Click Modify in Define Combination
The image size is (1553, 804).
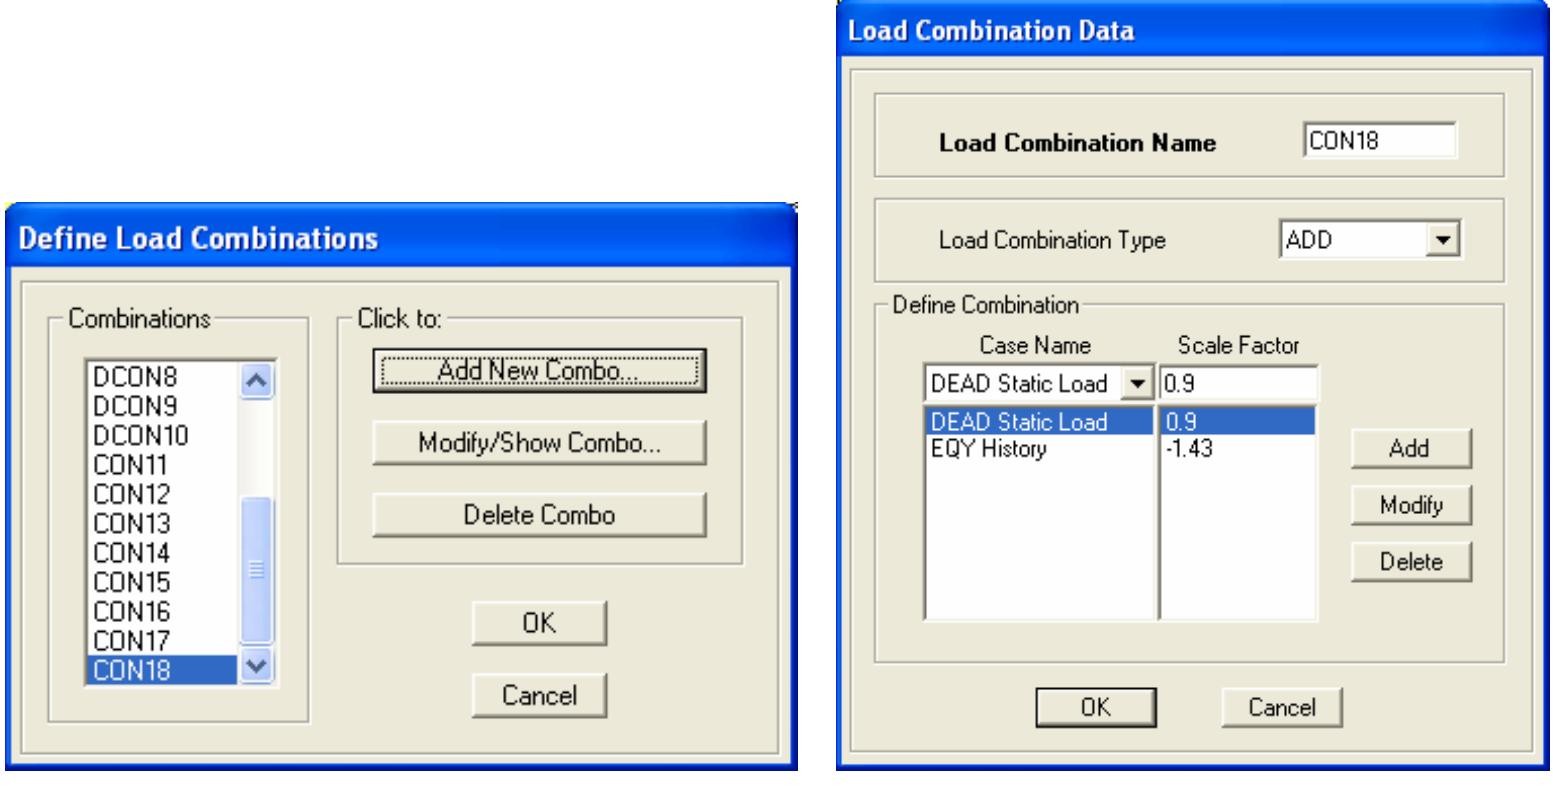click(x=1412, y=506)
